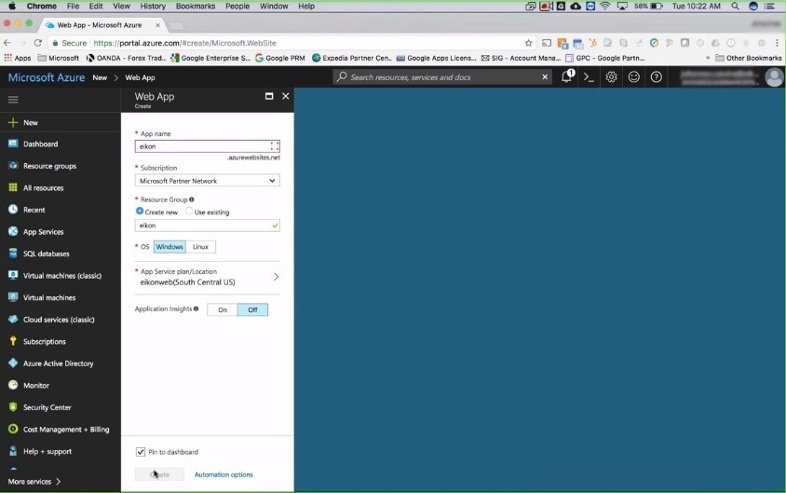
Task: Open Other Bookmarks folder
Action: 748,58
